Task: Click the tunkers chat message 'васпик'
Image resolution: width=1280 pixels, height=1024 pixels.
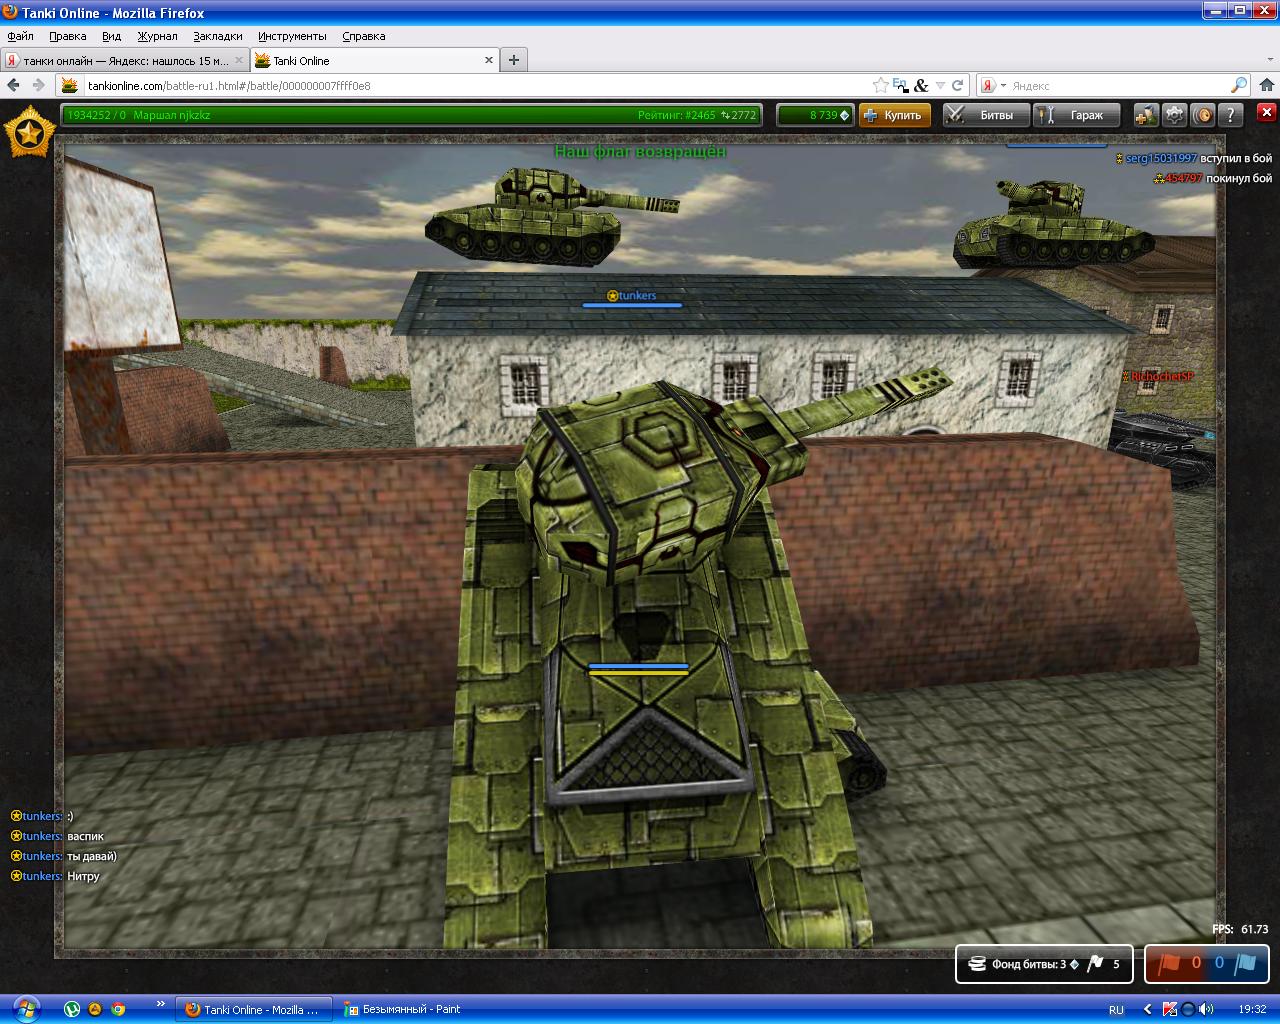Action: [85, 836]
